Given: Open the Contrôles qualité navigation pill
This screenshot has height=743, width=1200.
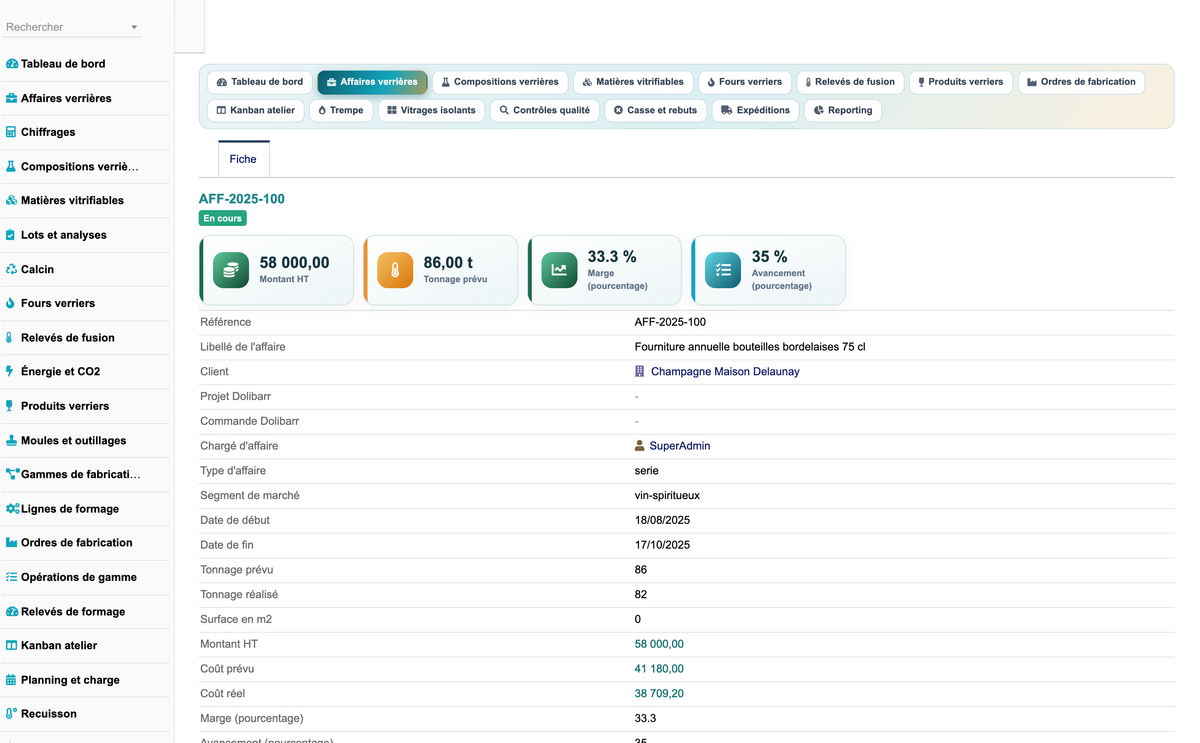Looking at the screenshot, I should pos(545,110).
